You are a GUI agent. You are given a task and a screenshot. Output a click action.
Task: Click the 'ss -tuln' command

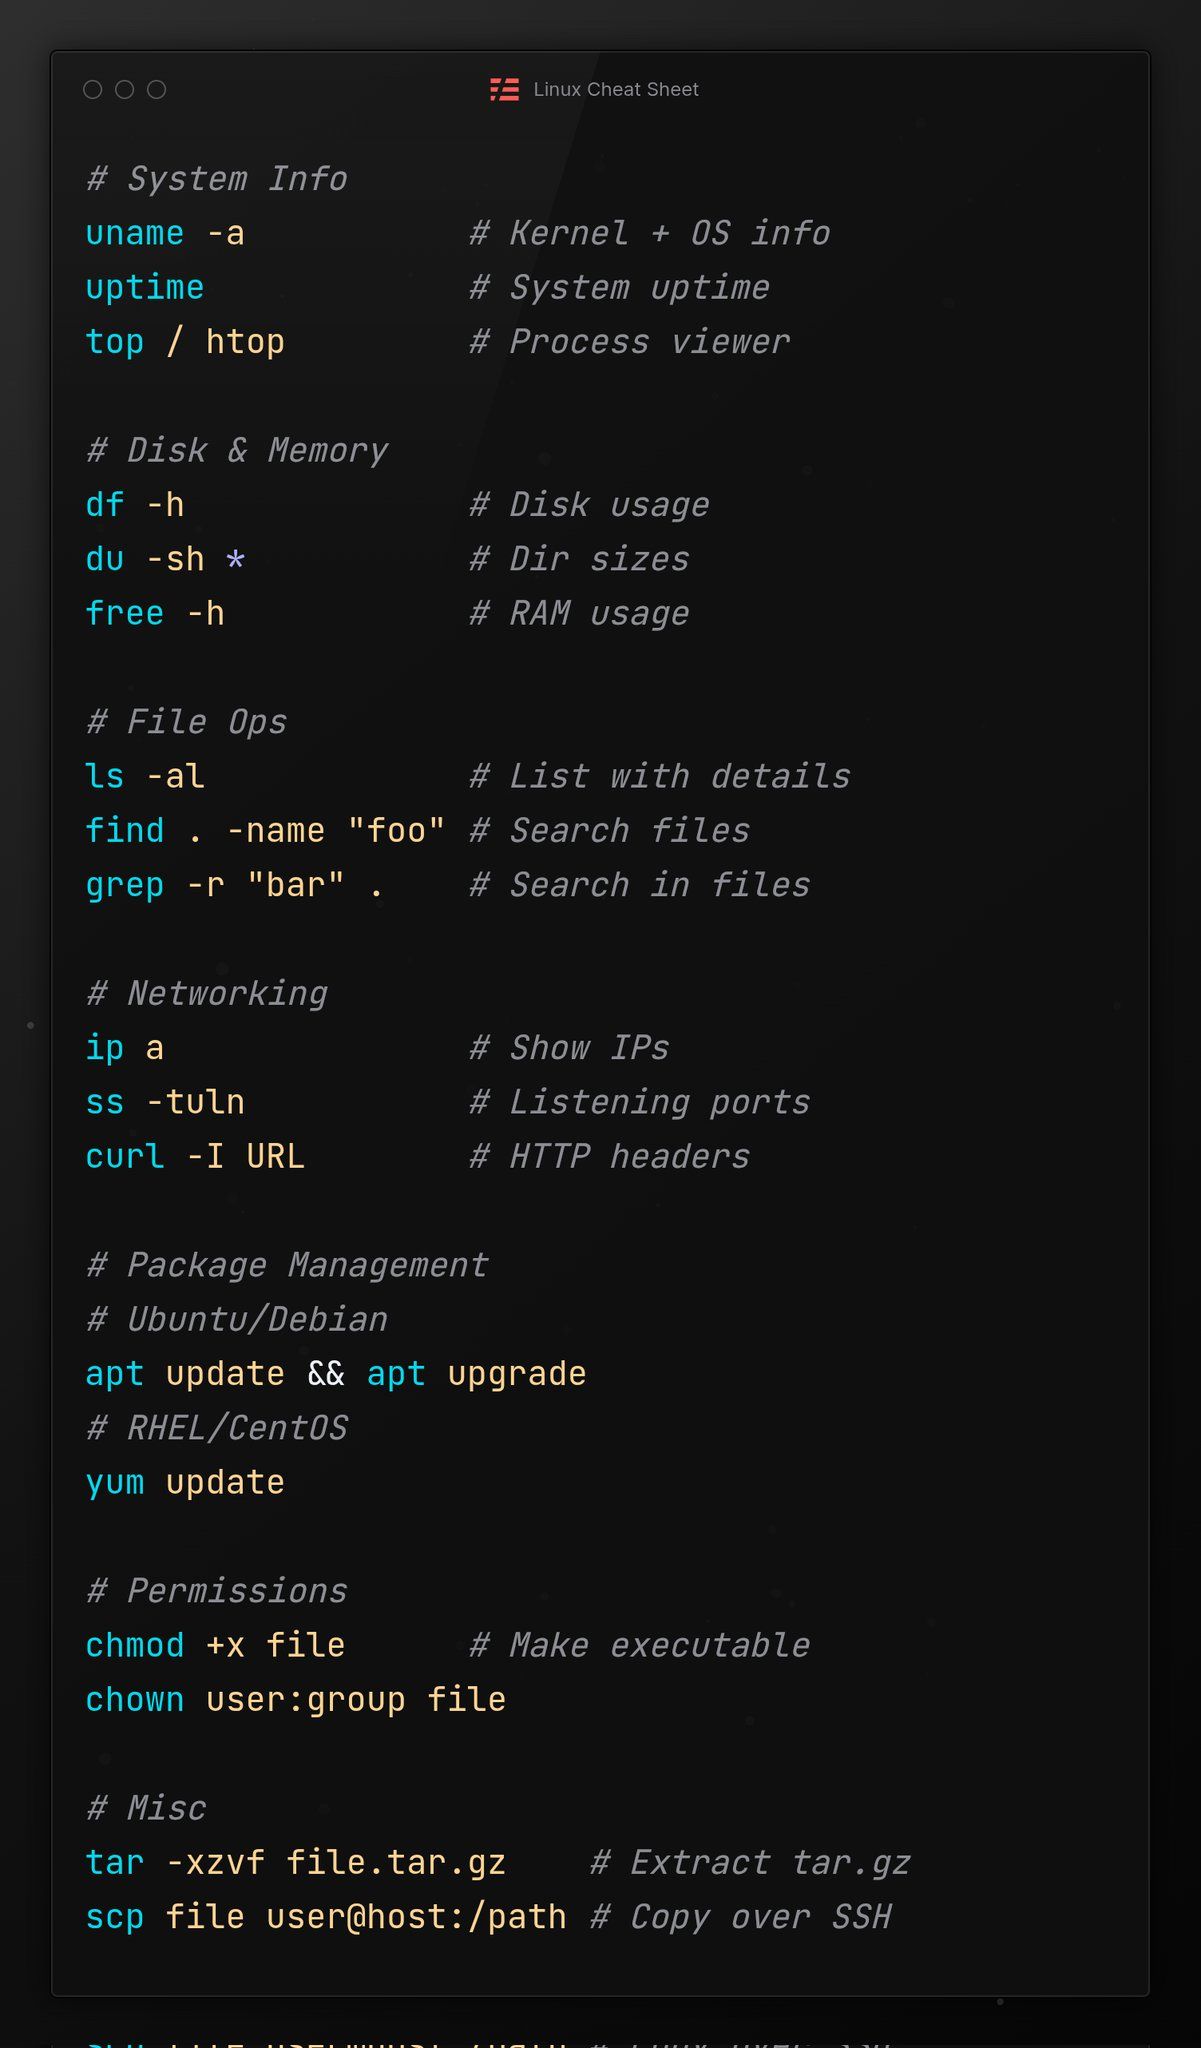click(x=165, y=1102)
